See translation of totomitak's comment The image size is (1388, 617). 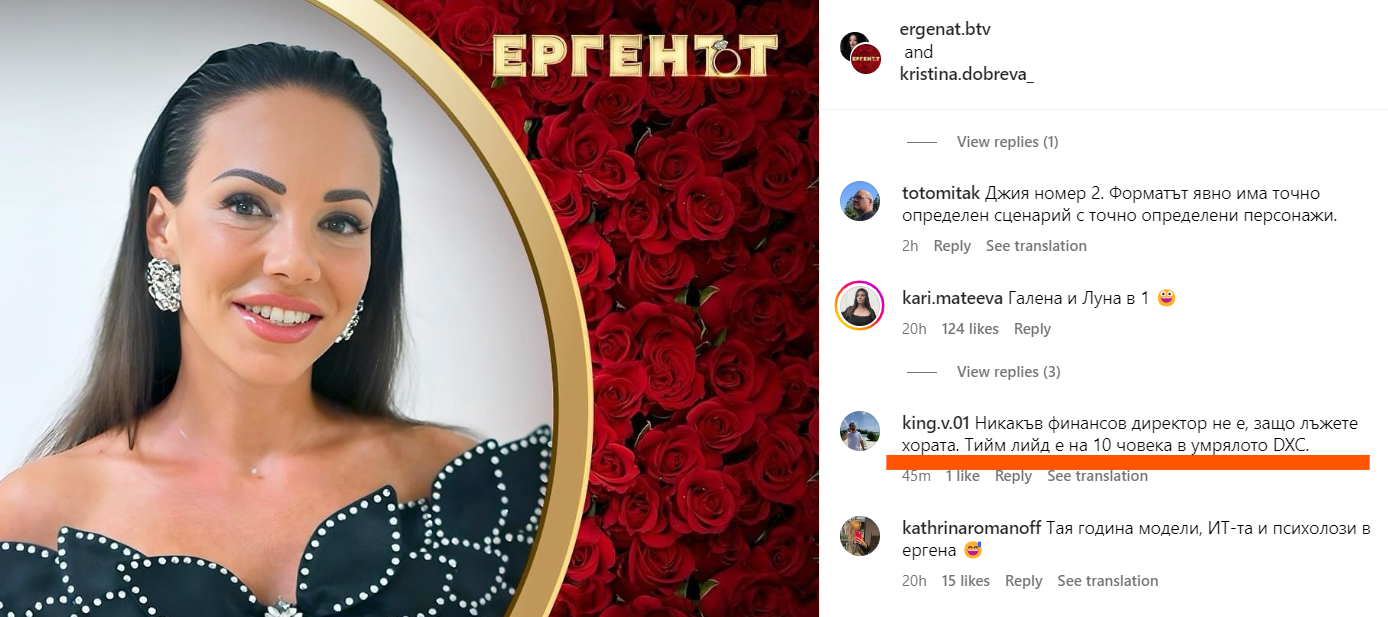pos(1036,246)
